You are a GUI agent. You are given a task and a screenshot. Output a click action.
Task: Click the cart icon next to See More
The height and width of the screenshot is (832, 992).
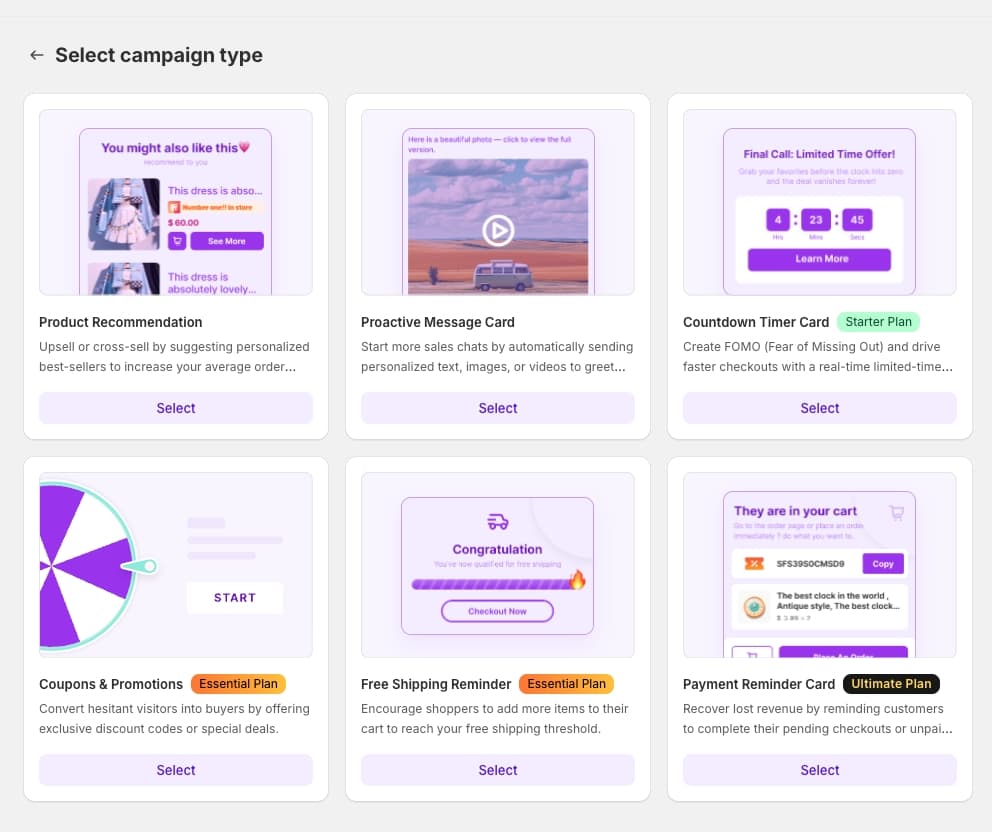pos(177,241)
